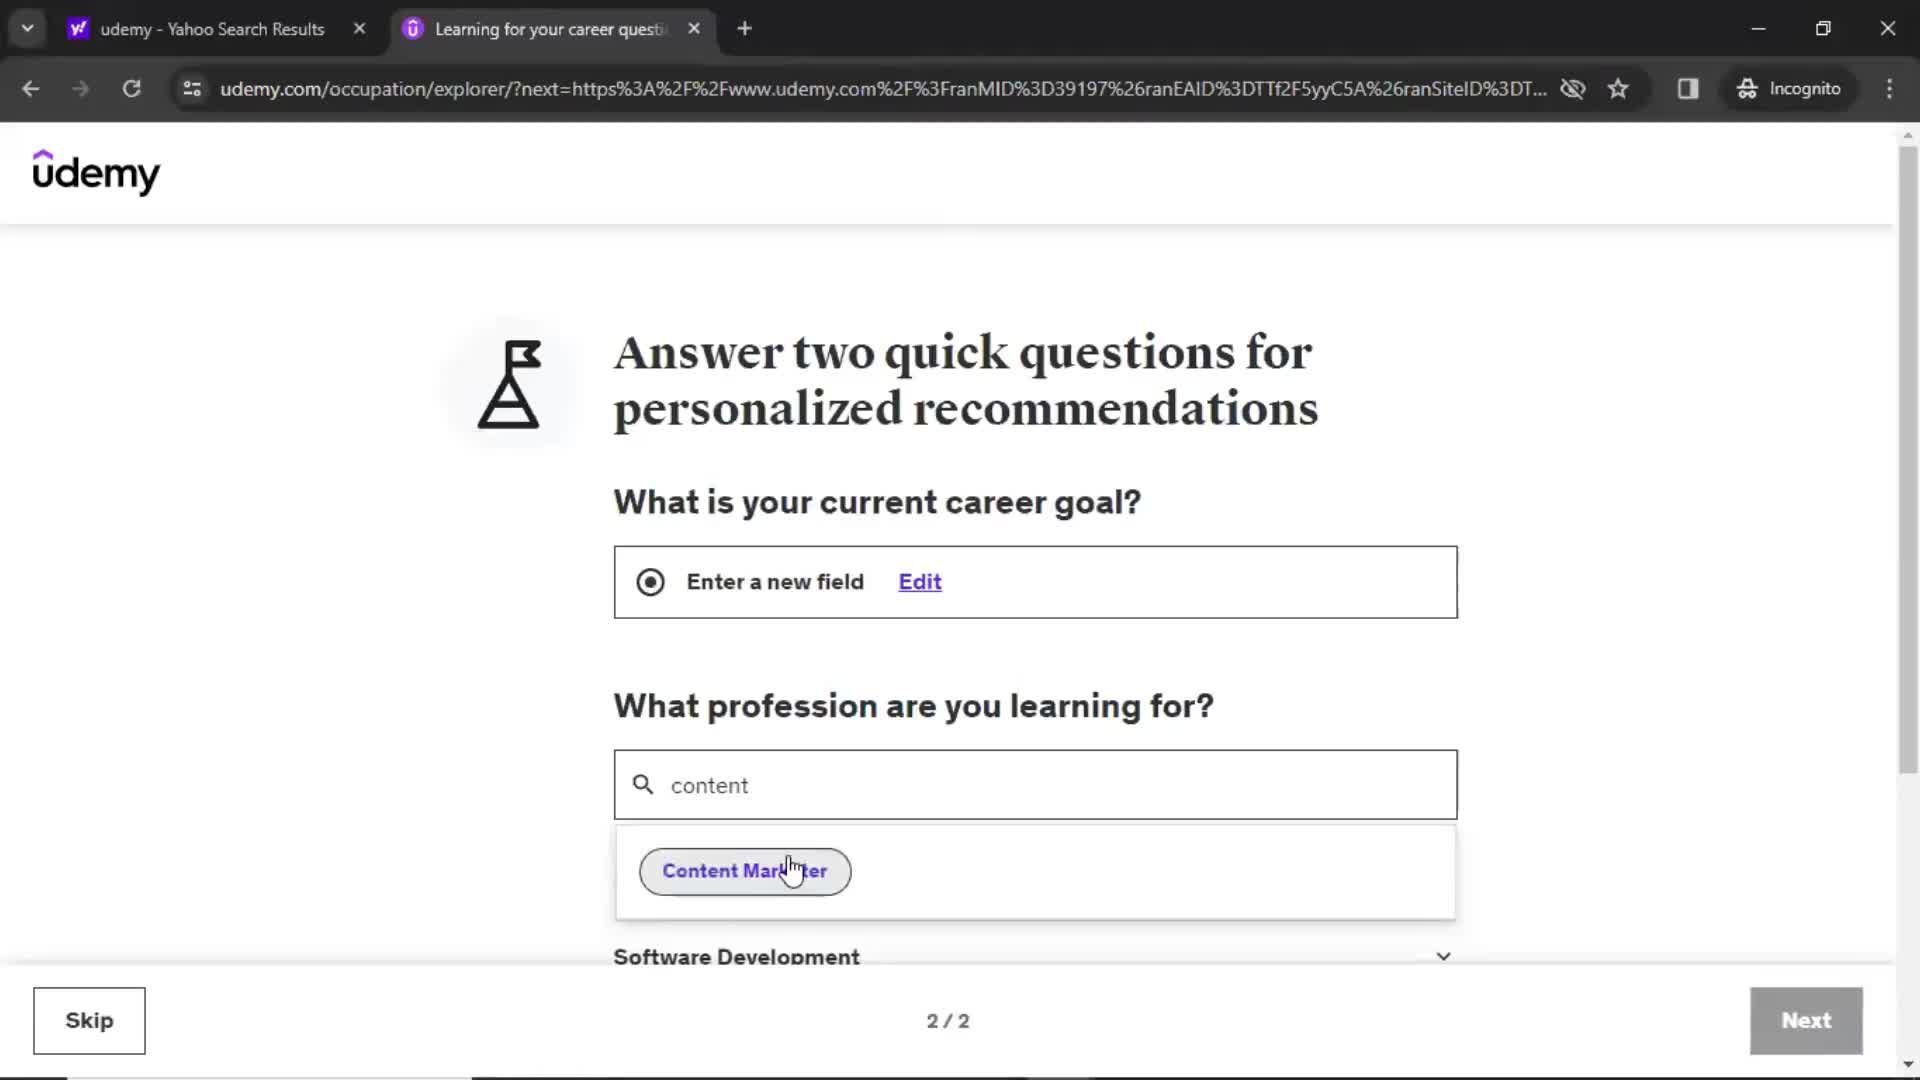Click the search magnifier icon in profession field
Viewport: 1920px width, 1080px height.
(x=644, y=783)
